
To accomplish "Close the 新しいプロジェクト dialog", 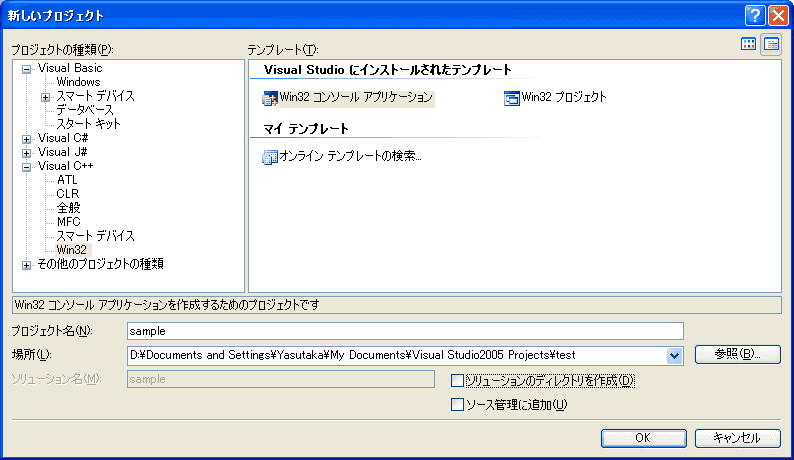I will pos(778,16).
